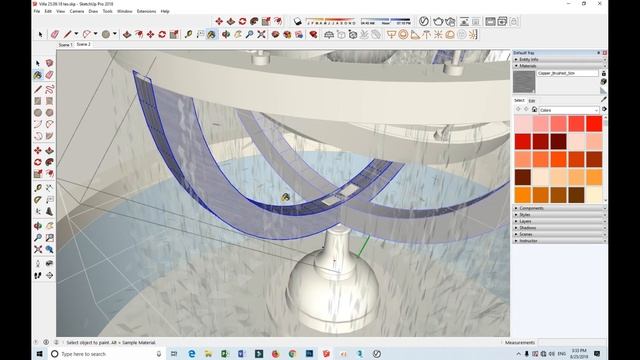Expand the Scenes panel
This screenshot has height=360, width=640.
559,234
